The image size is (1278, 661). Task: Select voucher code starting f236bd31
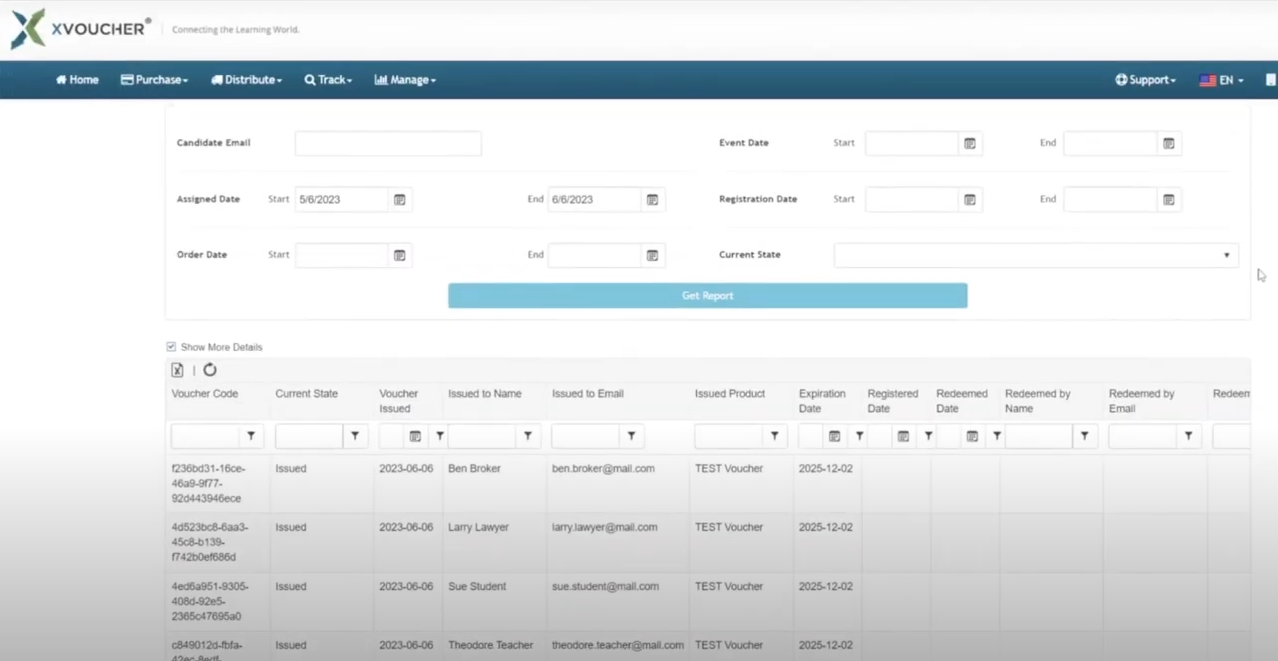click(208, 484)
